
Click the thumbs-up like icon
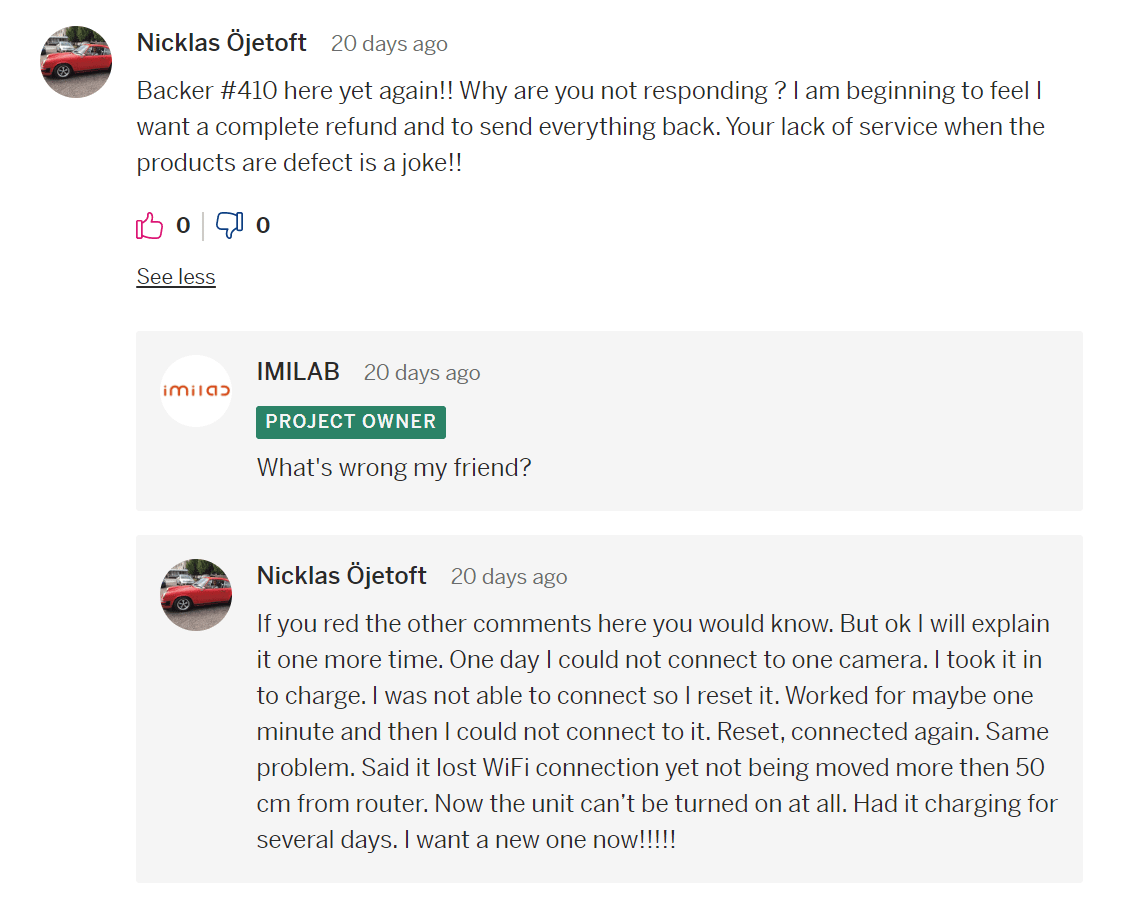(149, 225)
